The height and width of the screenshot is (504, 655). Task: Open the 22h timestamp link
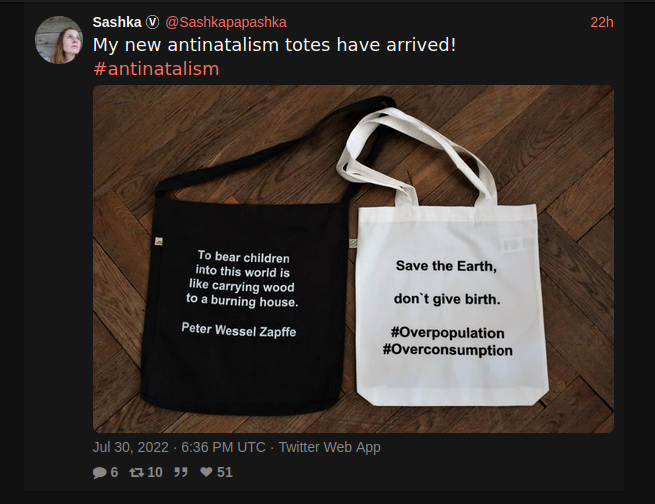point(602,22)
